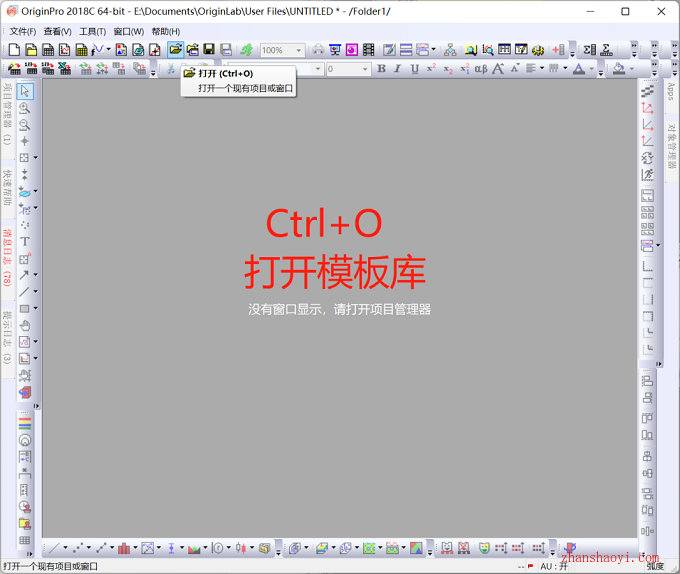Screen dimensions: 680x574
Task: Click the Palettes rainbow stripes icon
Action: (25, 423)
